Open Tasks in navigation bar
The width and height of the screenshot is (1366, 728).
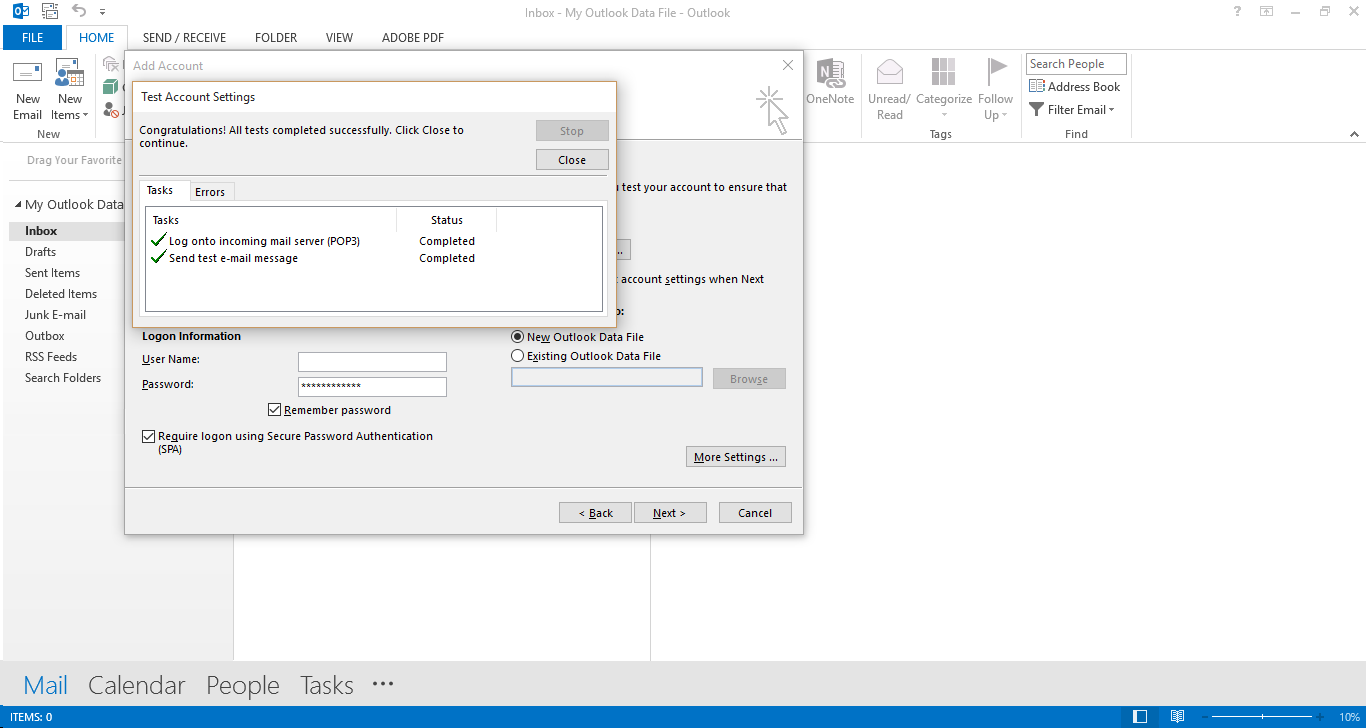click(327, 685)
